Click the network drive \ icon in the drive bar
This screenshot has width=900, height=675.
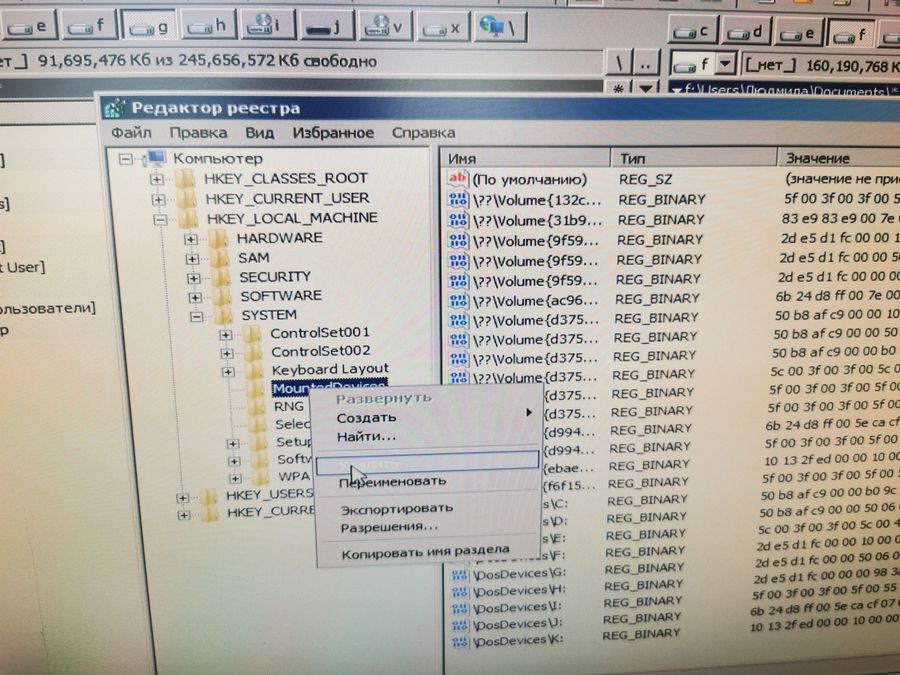tap(496, 27)
